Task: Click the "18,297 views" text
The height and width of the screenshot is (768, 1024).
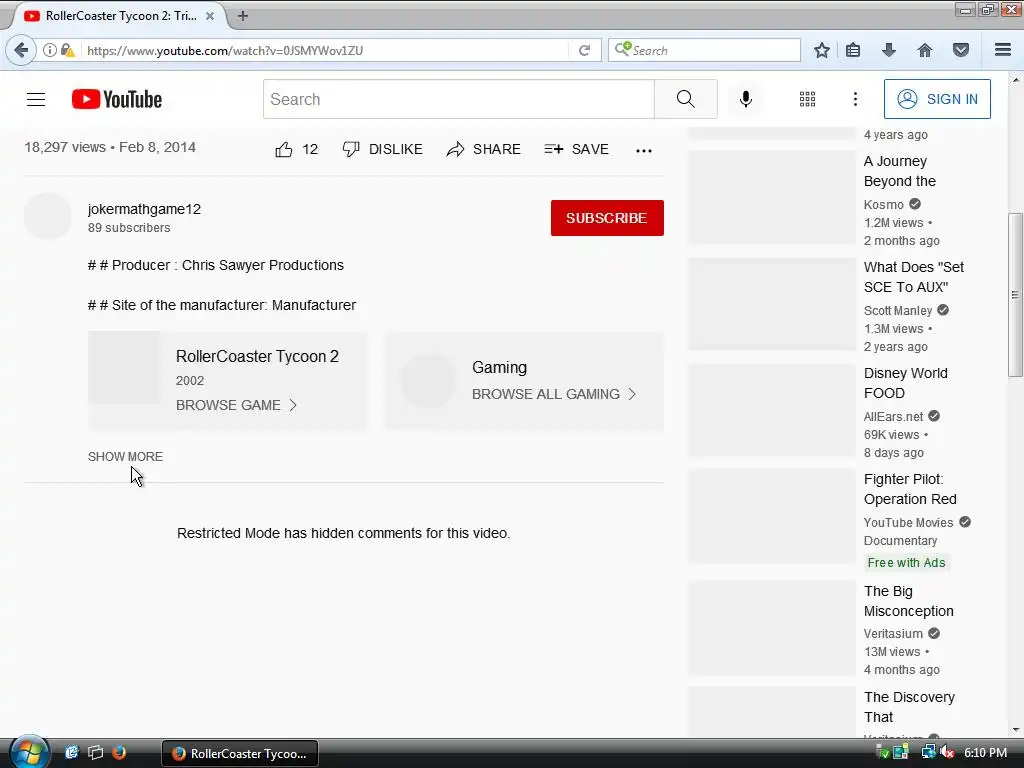Action: click(x=65, y=147)
